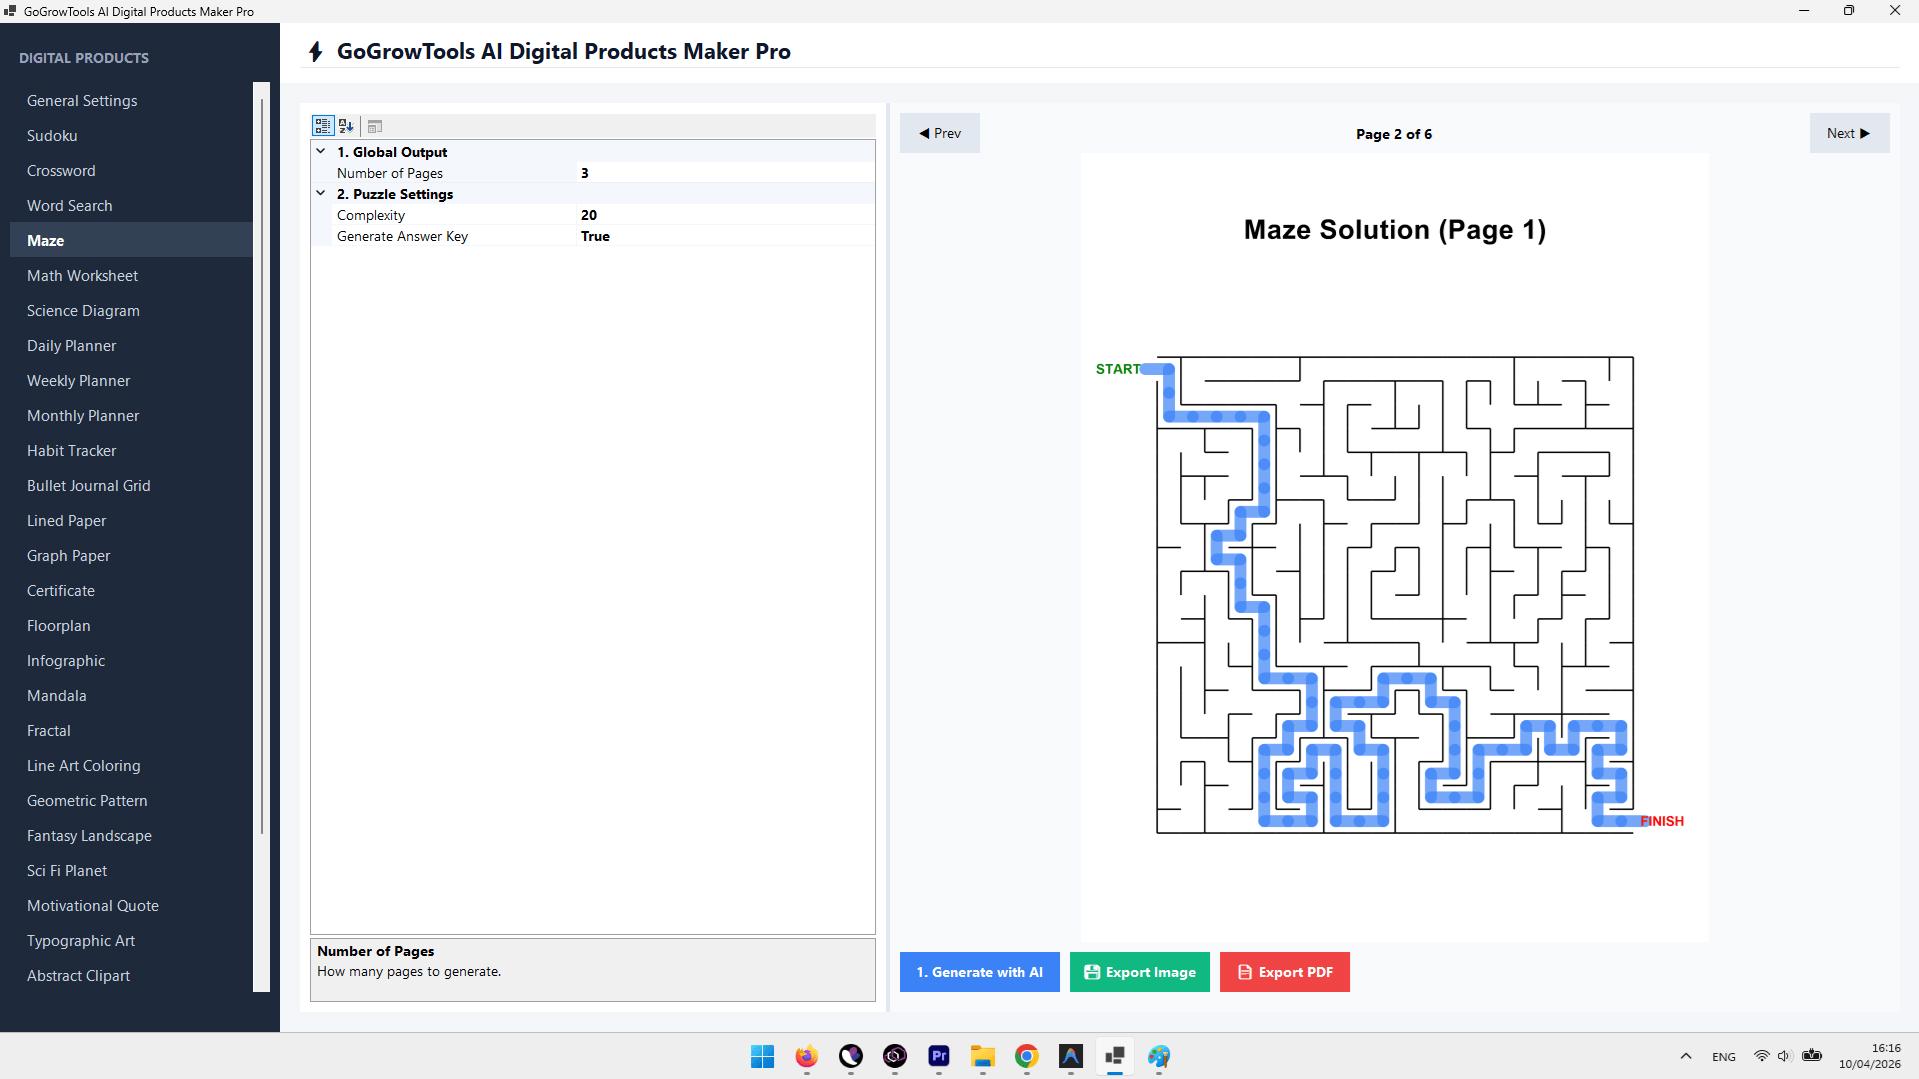Open General Settings in sidebar
This screenshot has height=1079, width=1919.
pyautogui.click(x=131, y=100)
